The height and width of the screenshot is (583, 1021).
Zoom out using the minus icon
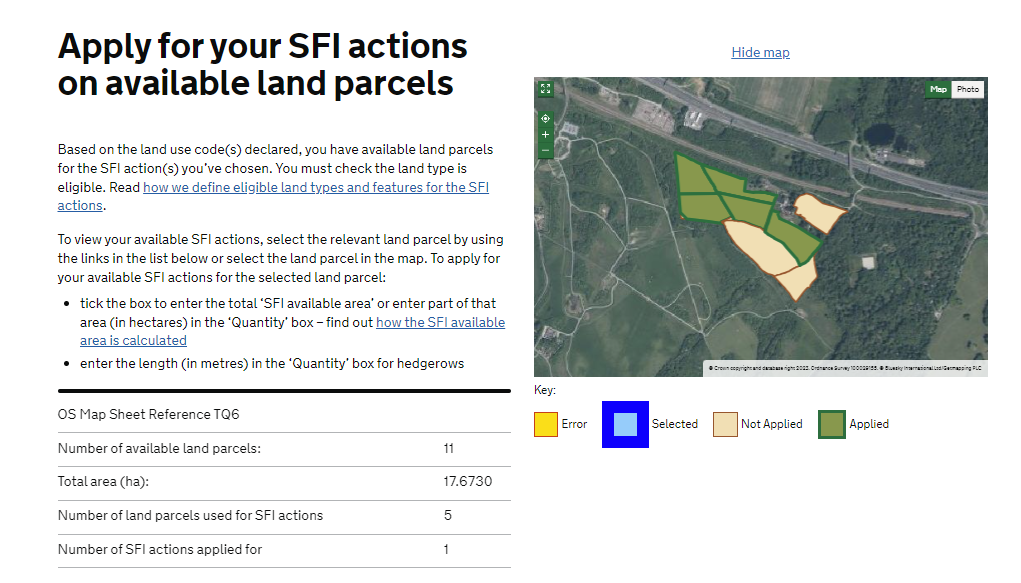click(545, 150)
